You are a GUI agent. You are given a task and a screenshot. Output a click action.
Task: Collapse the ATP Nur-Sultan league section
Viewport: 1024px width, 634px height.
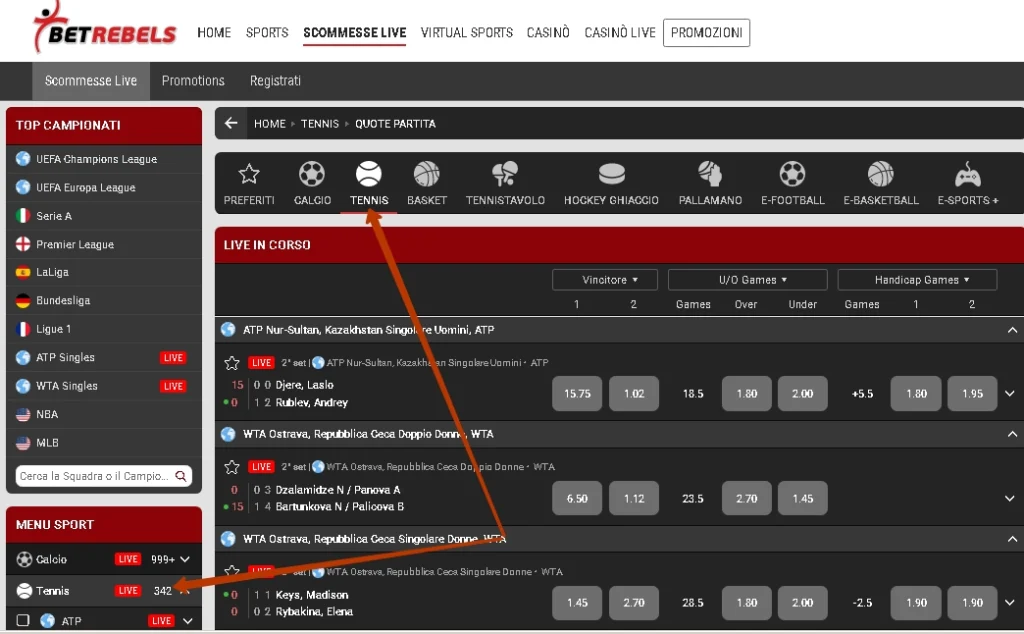[x=1012, y=330]
